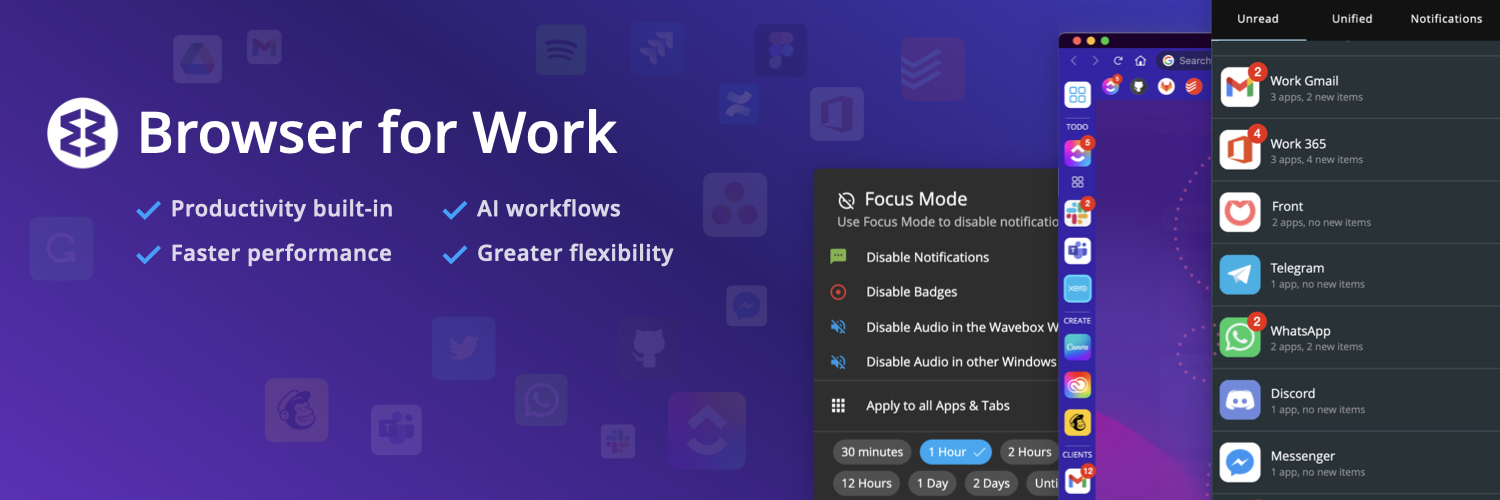Go back with the browser back arrow
This screenshot has width=1500, height=500.
(x=1074, y=61)
